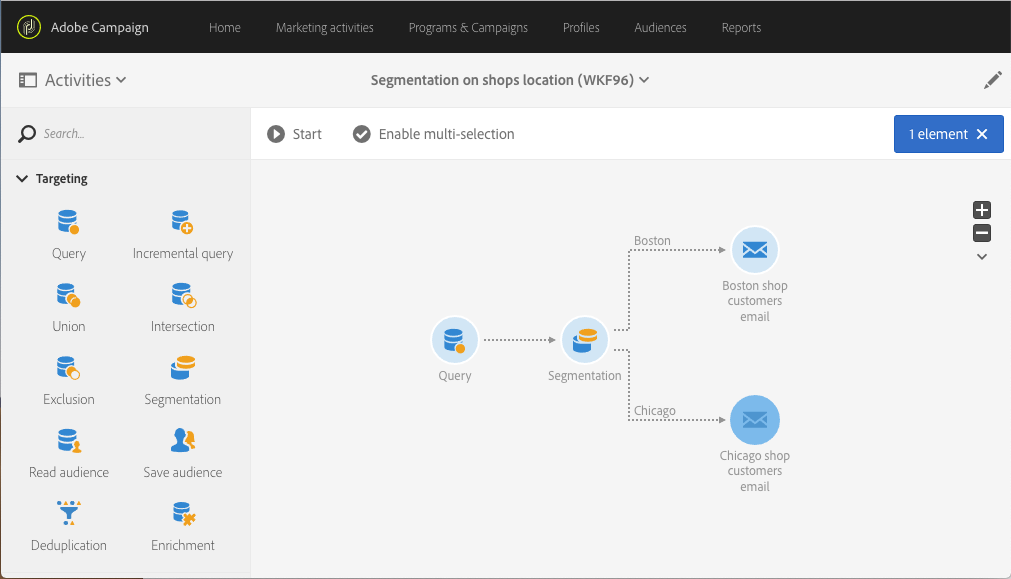Go to Programs & Campaigns tab
Image resolution: width=1011 pixels, height=579 pixels.
coord(468,27)
